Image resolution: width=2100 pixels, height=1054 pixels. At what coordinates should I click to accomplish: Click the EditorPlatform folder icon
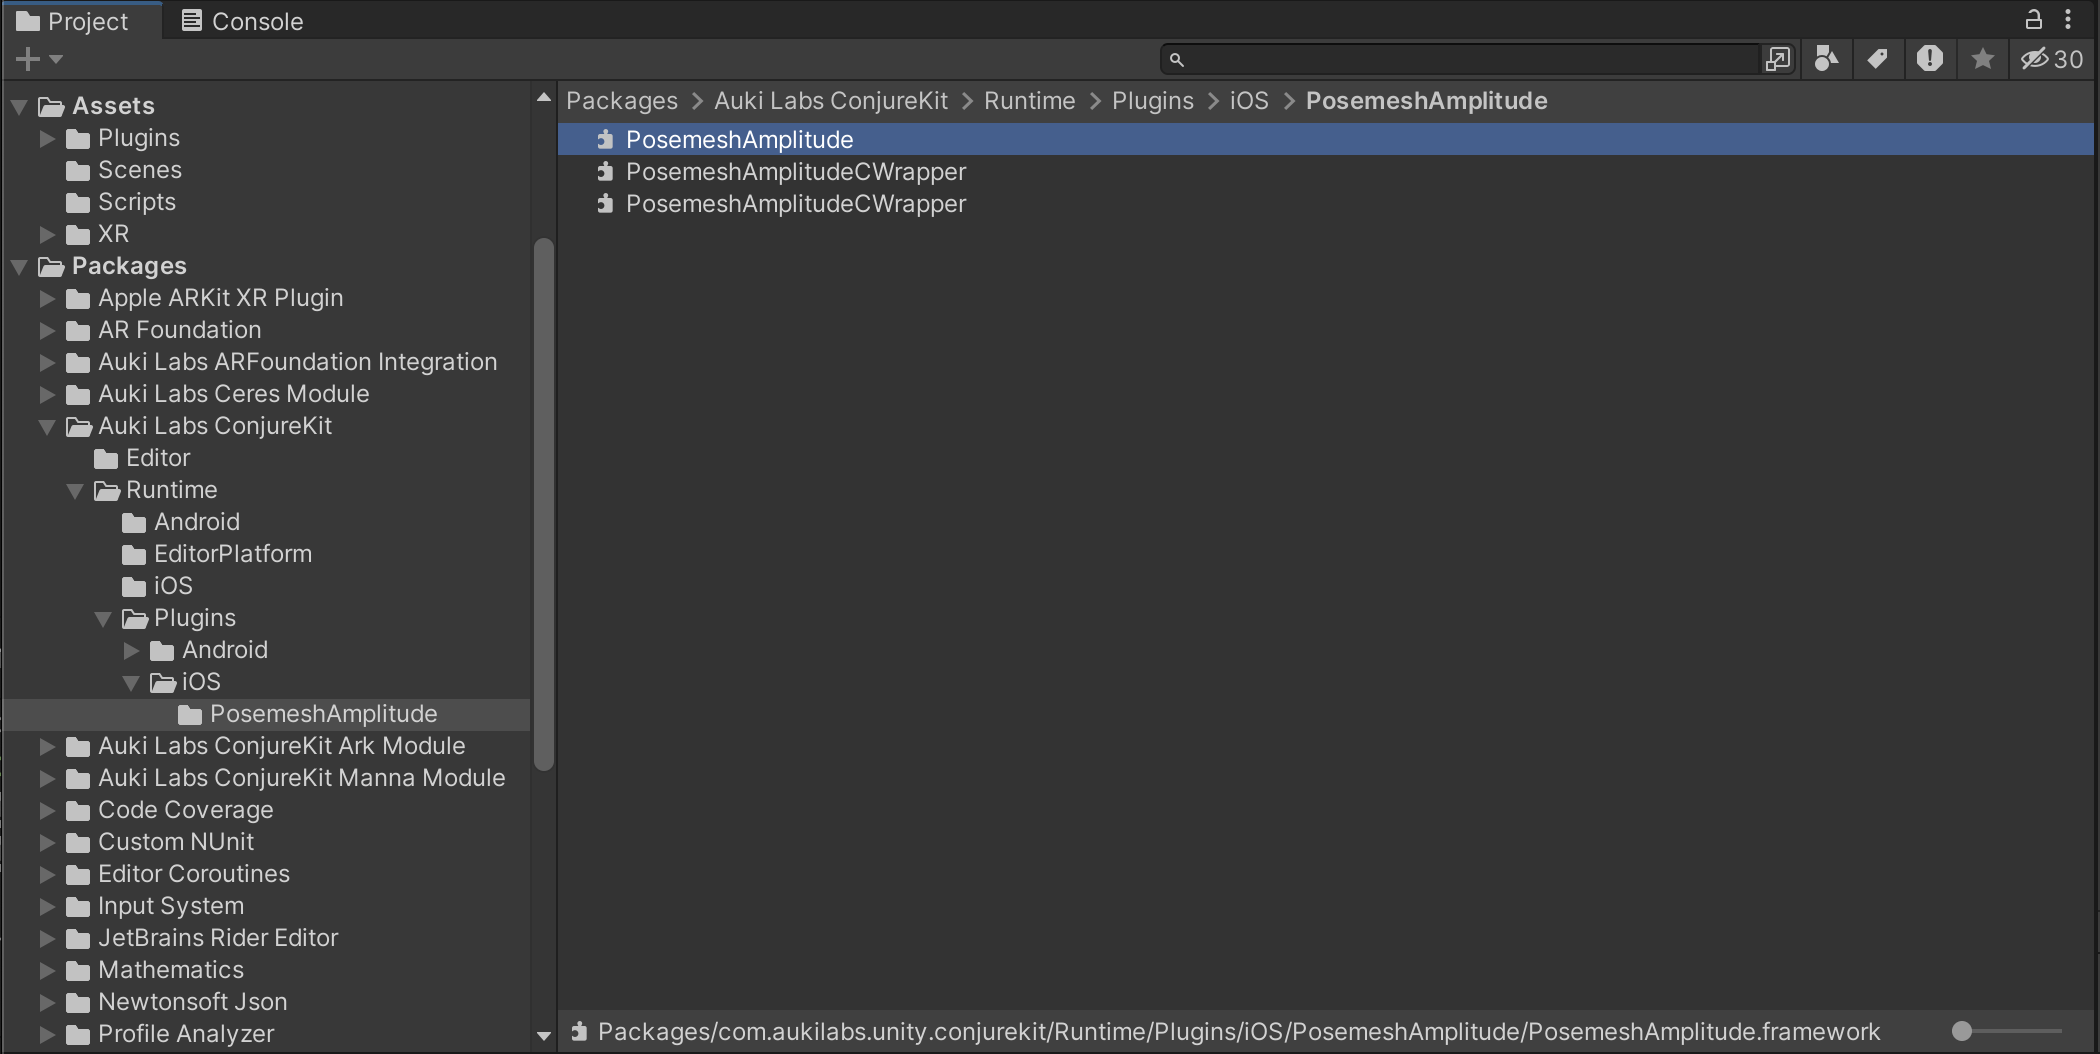coord(134,555)
